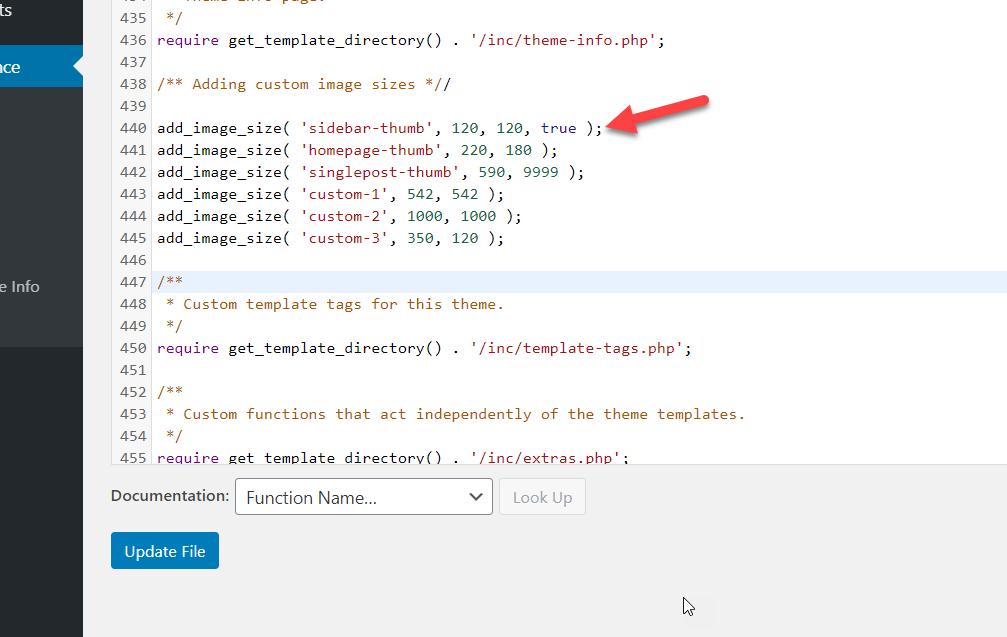Screen dimensions: 1007x637
Task: Click the 'custom-1' image size line
Action: [331, 194]
